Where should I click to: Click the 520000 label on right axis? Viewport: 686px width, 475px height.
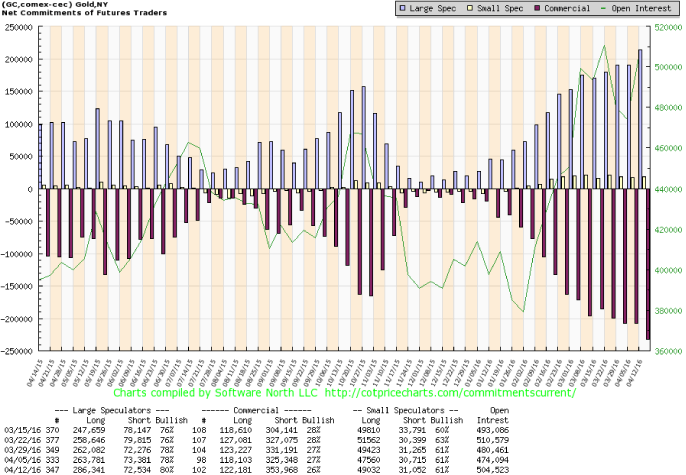[668, 27]
